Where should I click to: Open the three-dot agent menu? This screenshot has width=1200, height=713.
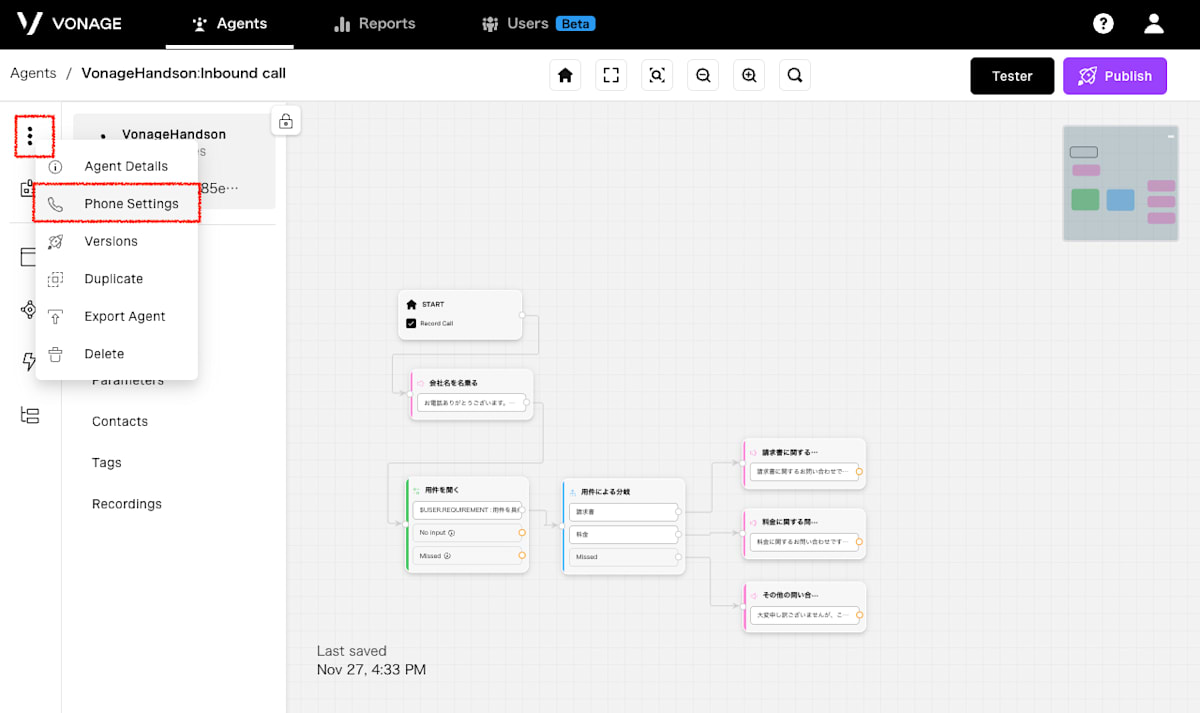(31, 135)
